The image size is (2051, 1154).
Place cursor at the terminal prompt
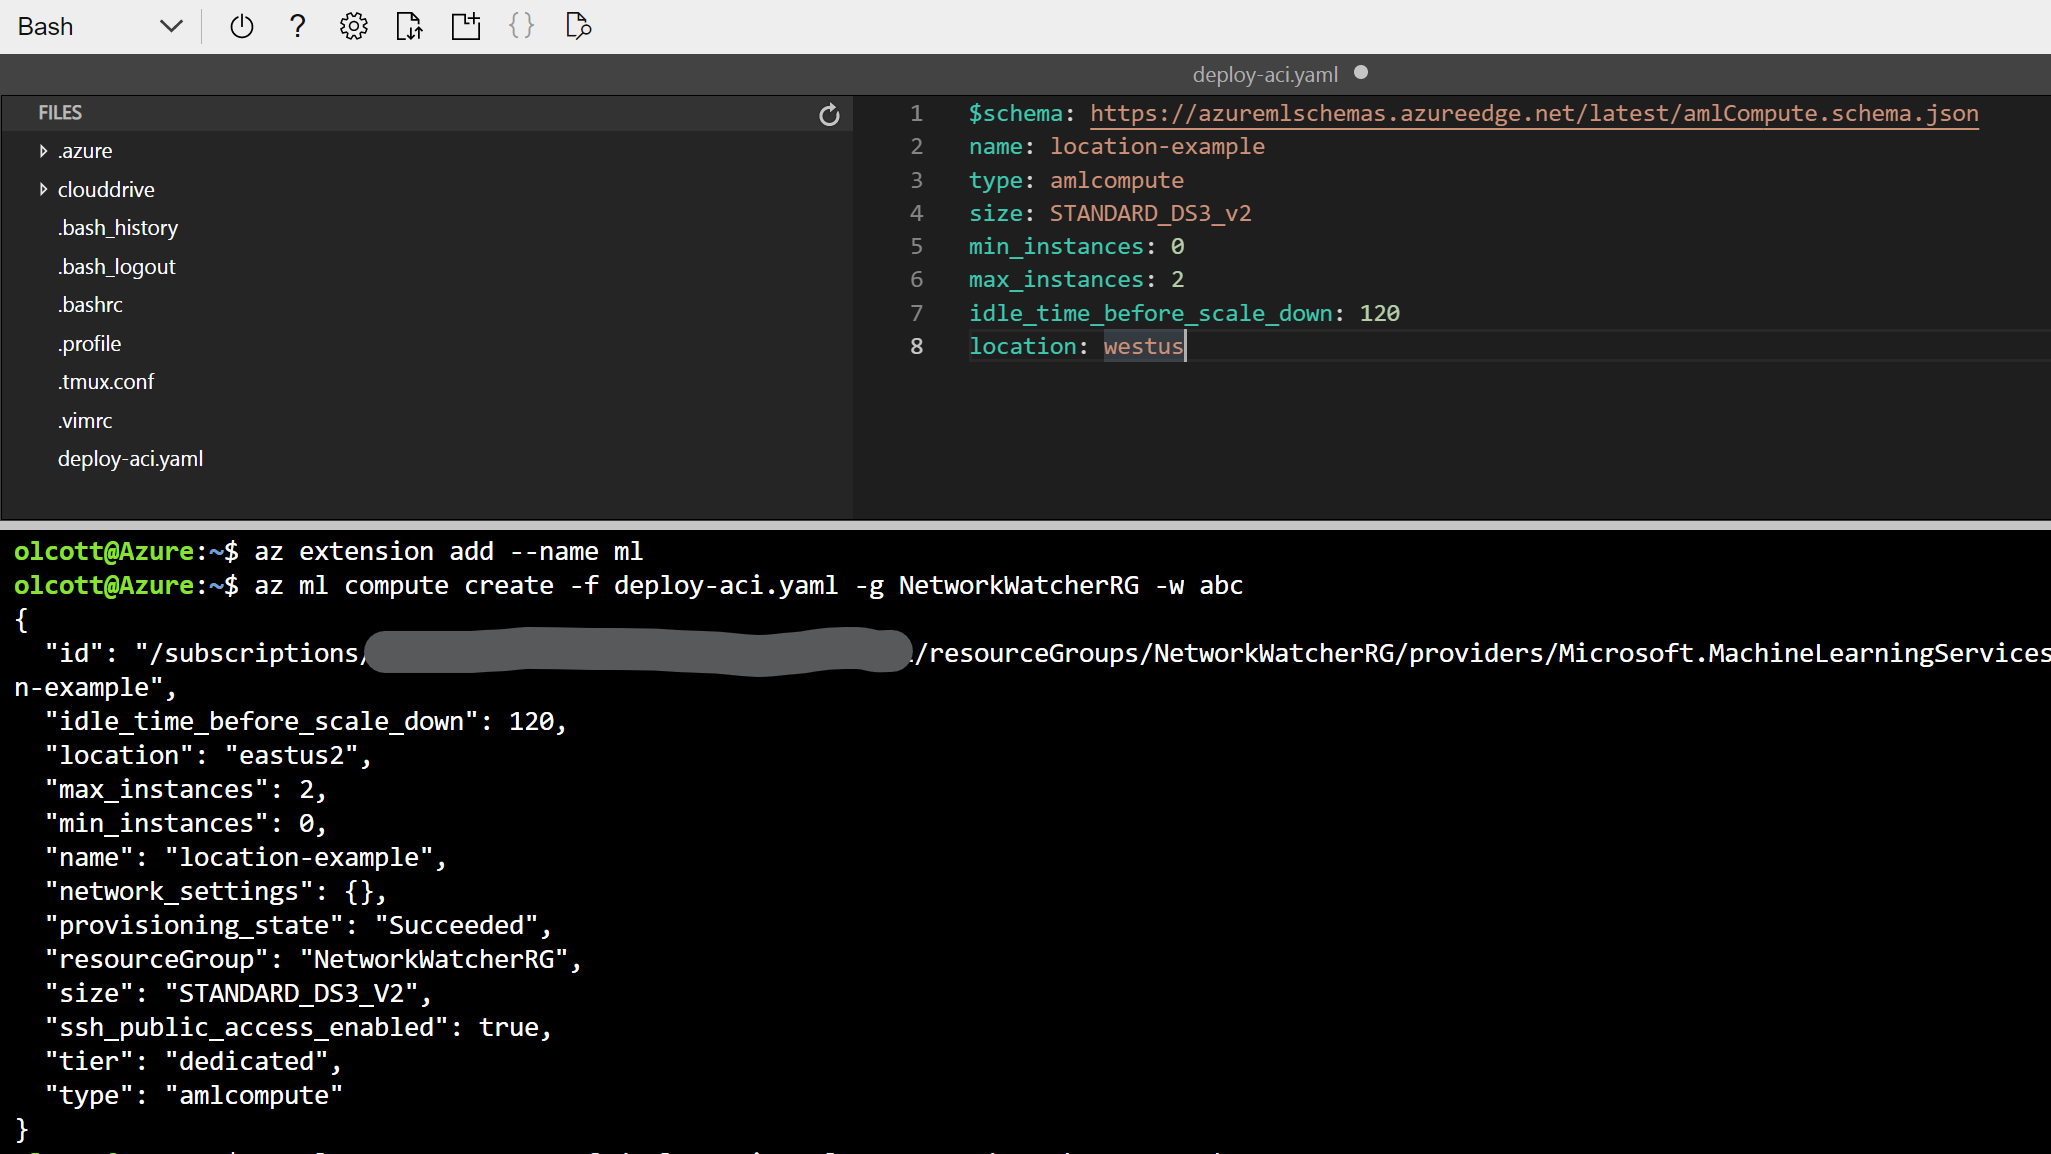(x=300, y=1150)
